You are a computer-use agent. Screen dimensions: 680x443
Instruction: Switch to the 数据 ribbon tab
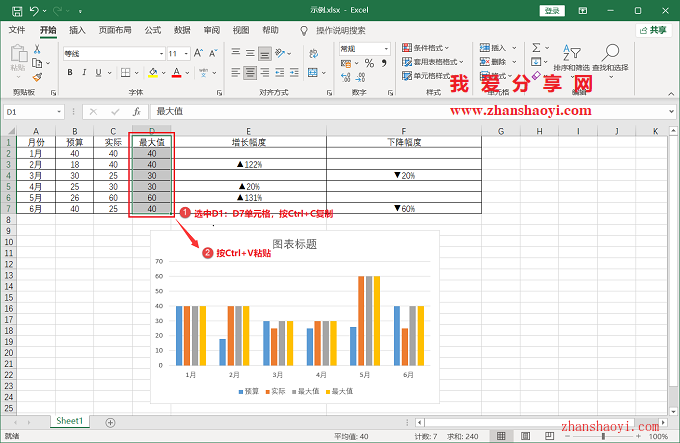(182, 30)
